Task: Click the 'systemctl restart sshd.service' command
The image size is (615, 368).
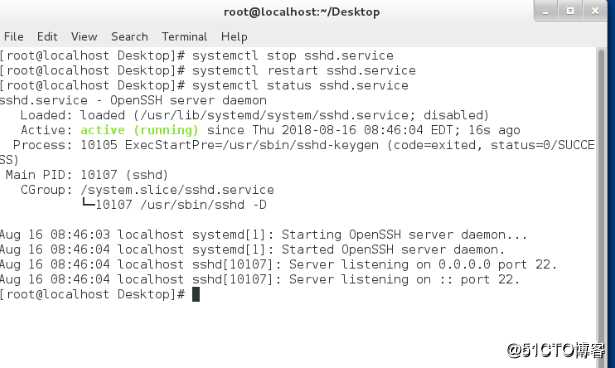Action: click(x=304, y=70)
